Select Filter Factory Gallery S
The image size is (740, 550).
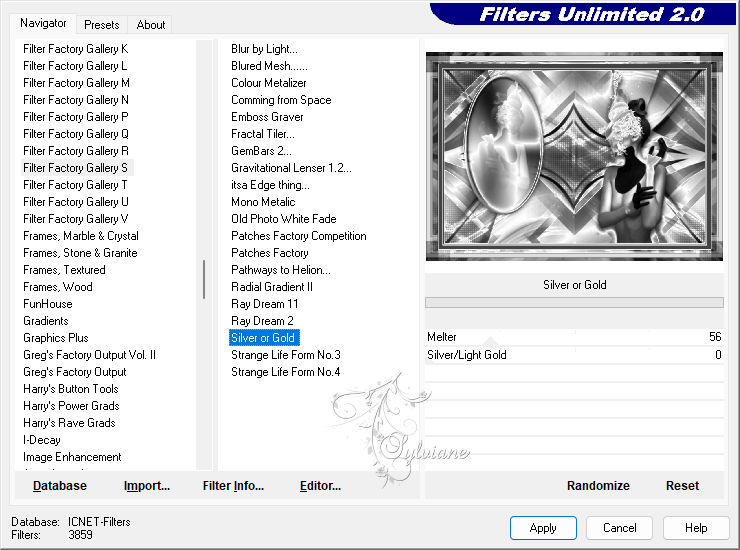click(x=77, y=168)
